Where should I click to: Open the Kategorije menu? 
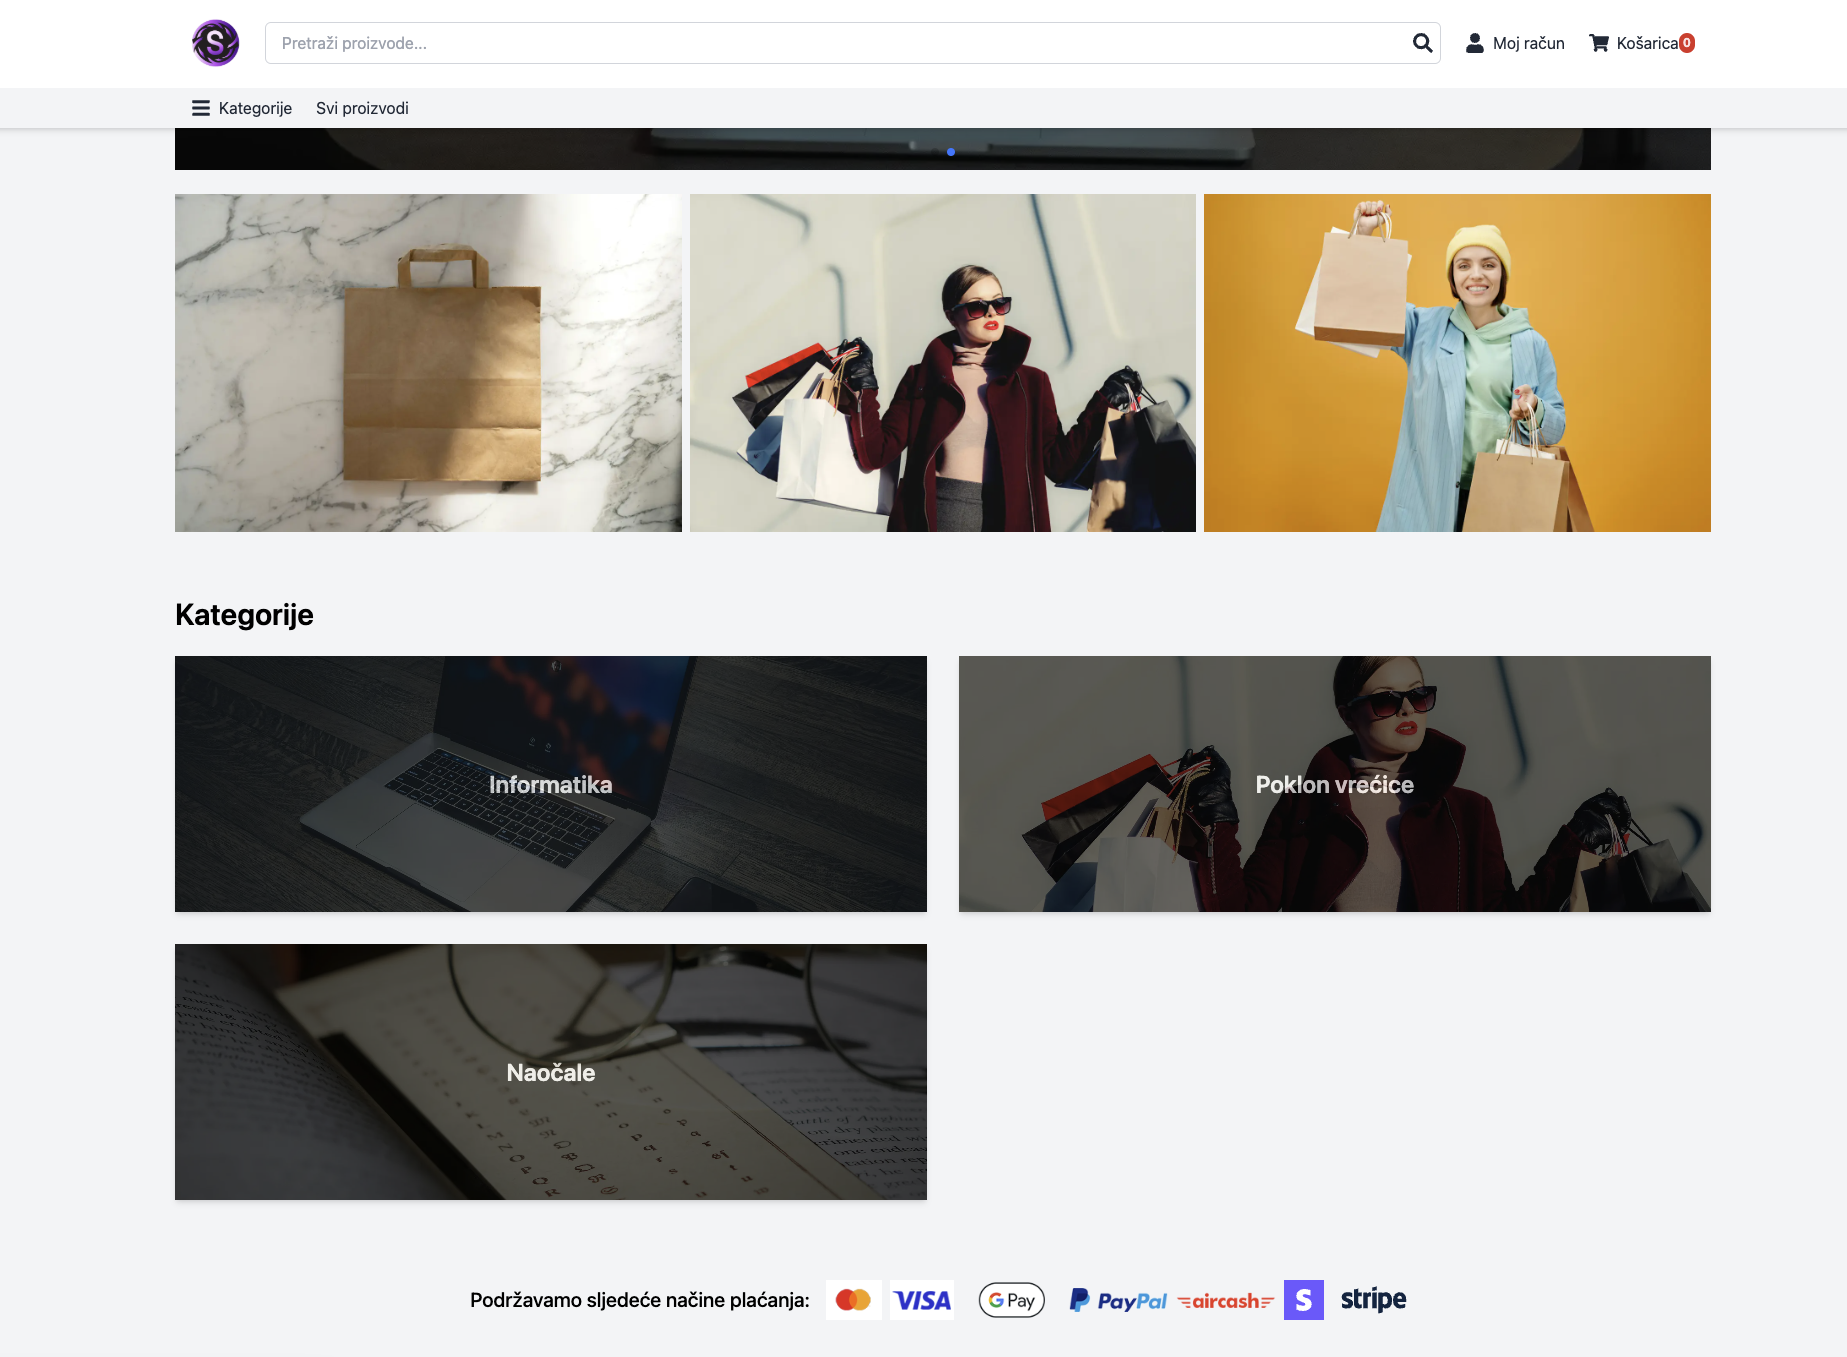255,108
